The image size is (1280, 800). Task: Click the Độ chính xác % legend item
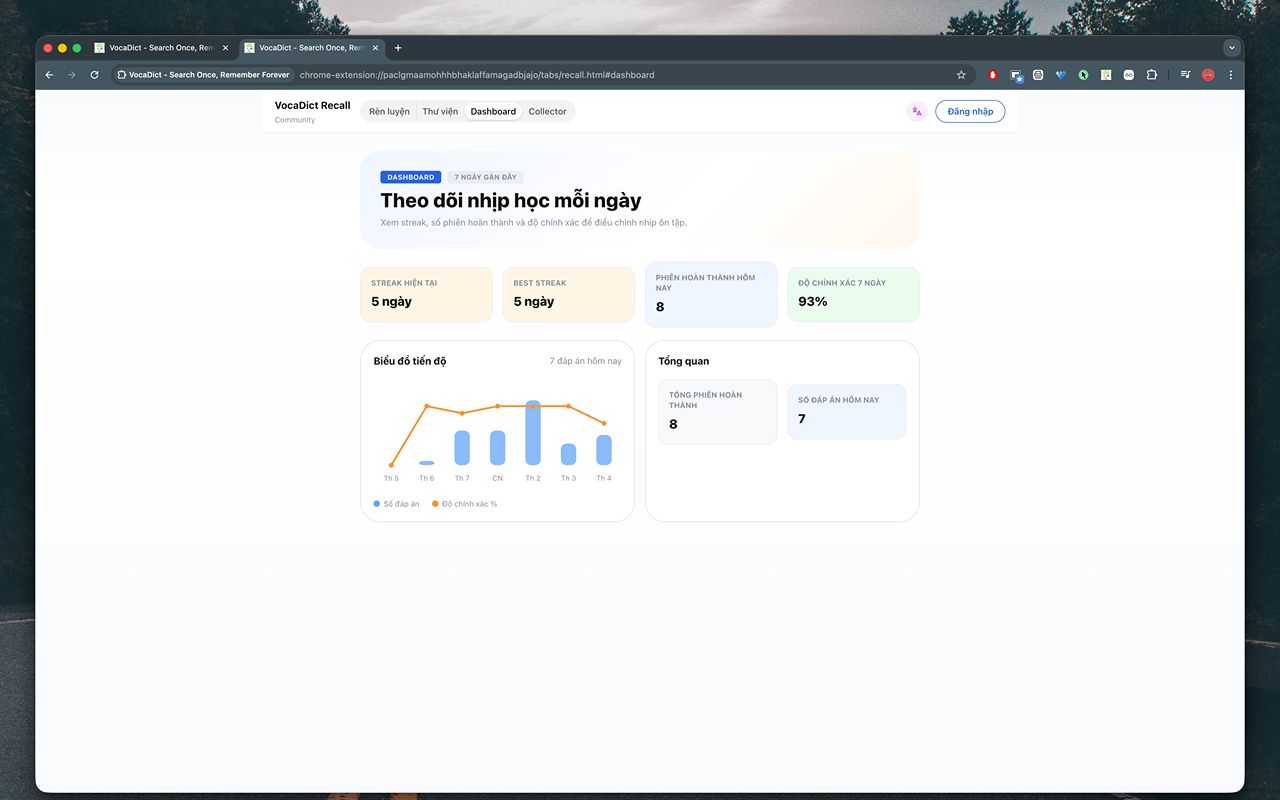click(464, 504)
